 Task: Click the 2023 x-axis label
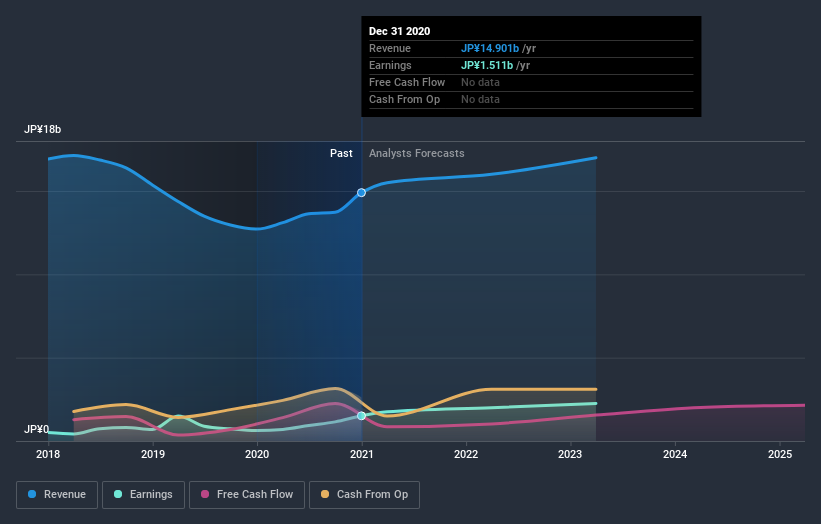pyautogui.click(x=570, y=454)
